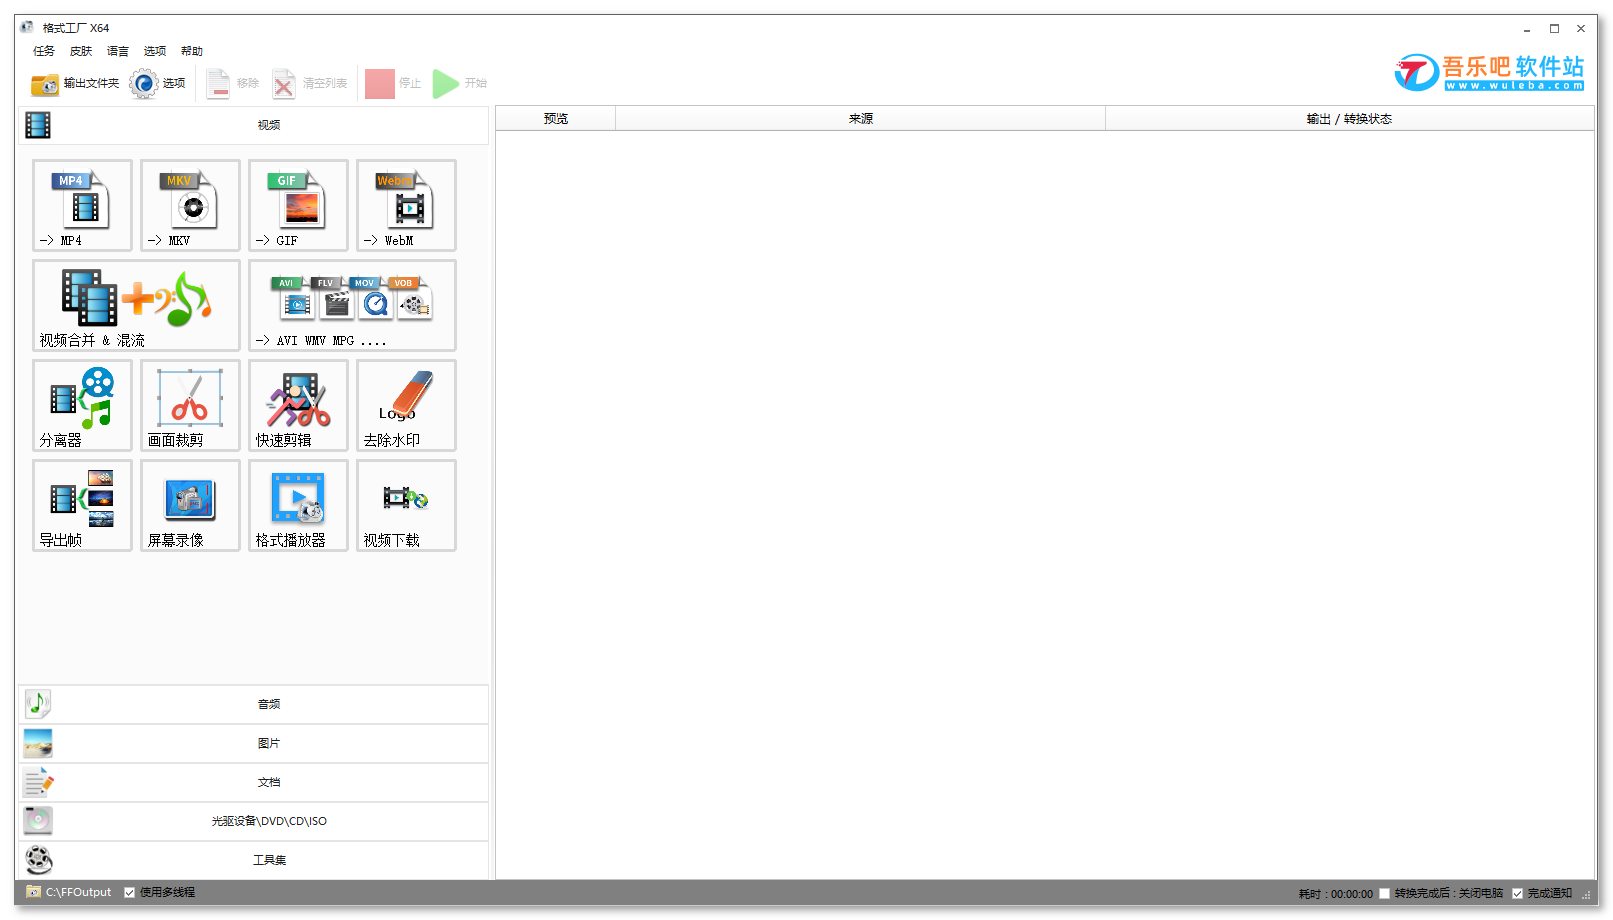Click the C:\FFOutput path in status bar
This screenshot has height=920, width=1613.
click(x=78, y=892)
